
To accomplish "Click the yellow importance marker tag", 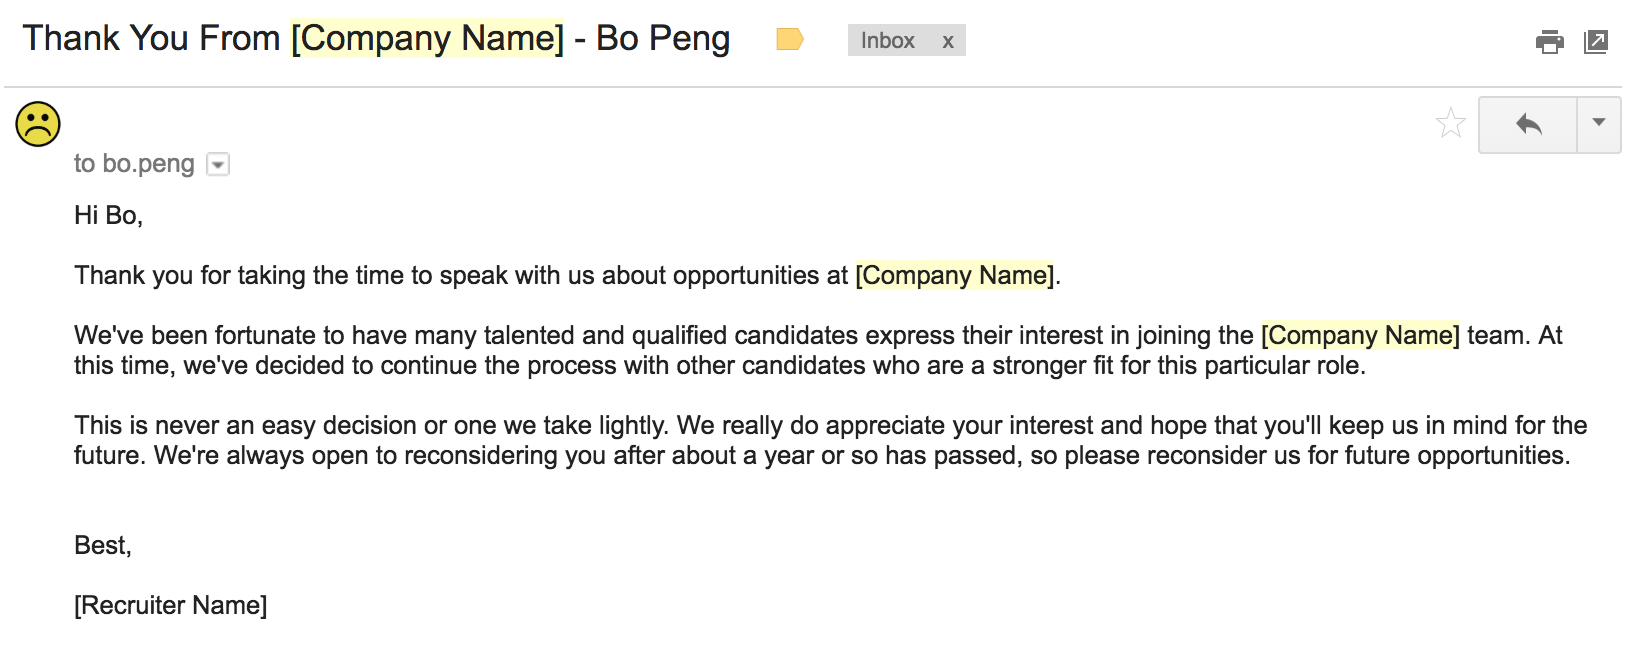I will [790, 40].
